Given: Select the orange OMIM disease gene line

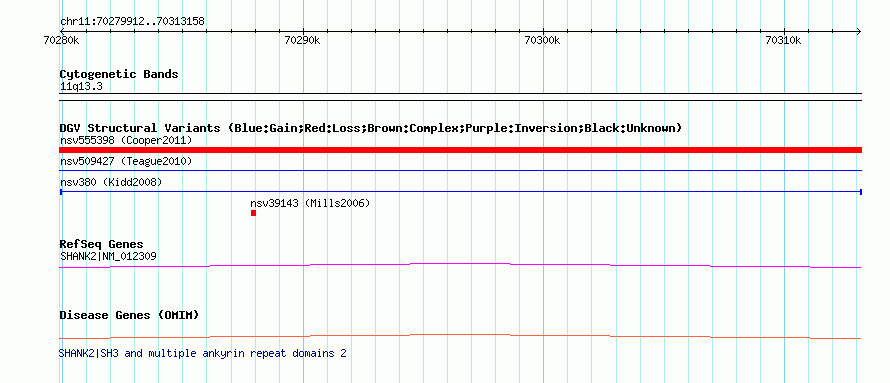Looking at the screenshot, I should pos(460,336).
